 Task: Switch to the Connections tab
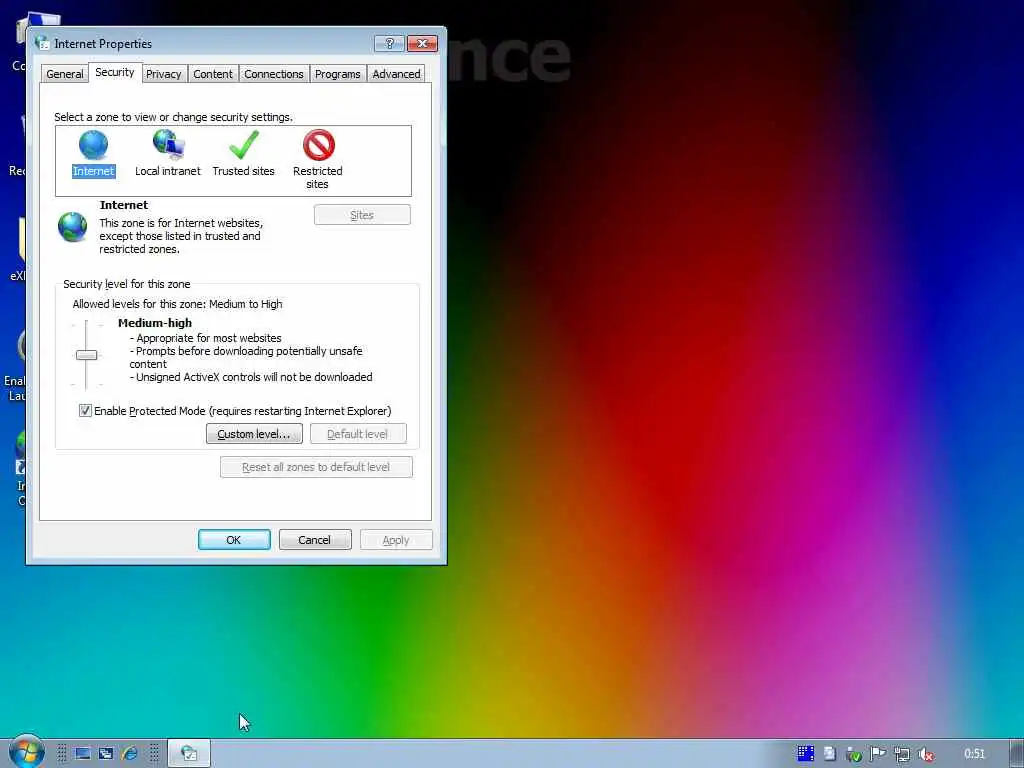(274, 74)
